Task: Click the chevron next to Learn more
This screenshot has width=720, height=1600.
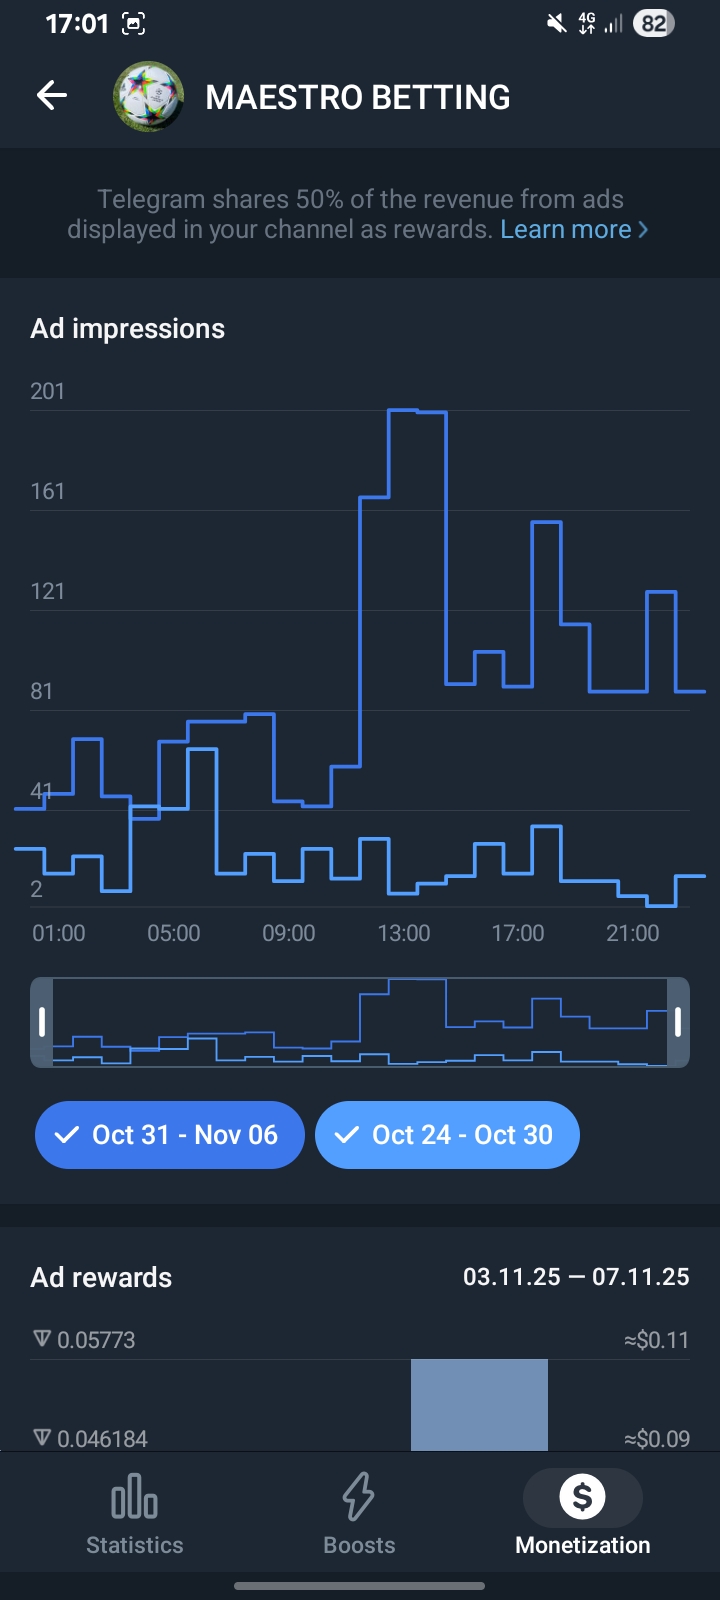Action: (x=643, y=230)
